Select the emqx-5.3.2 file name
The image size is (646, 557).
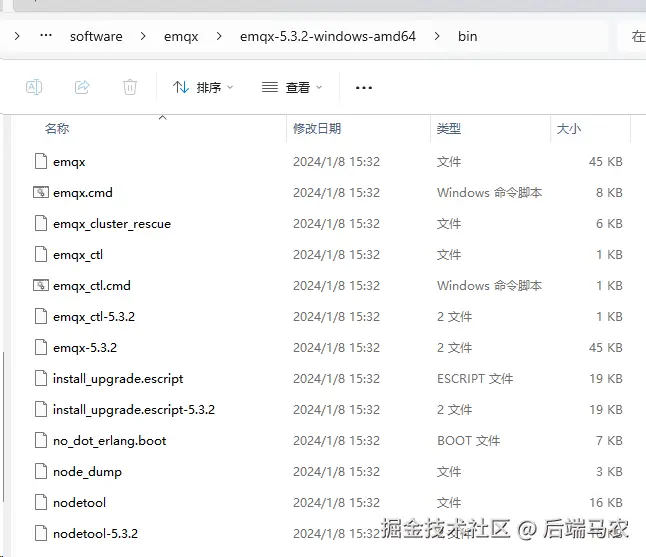click(85, 348)
